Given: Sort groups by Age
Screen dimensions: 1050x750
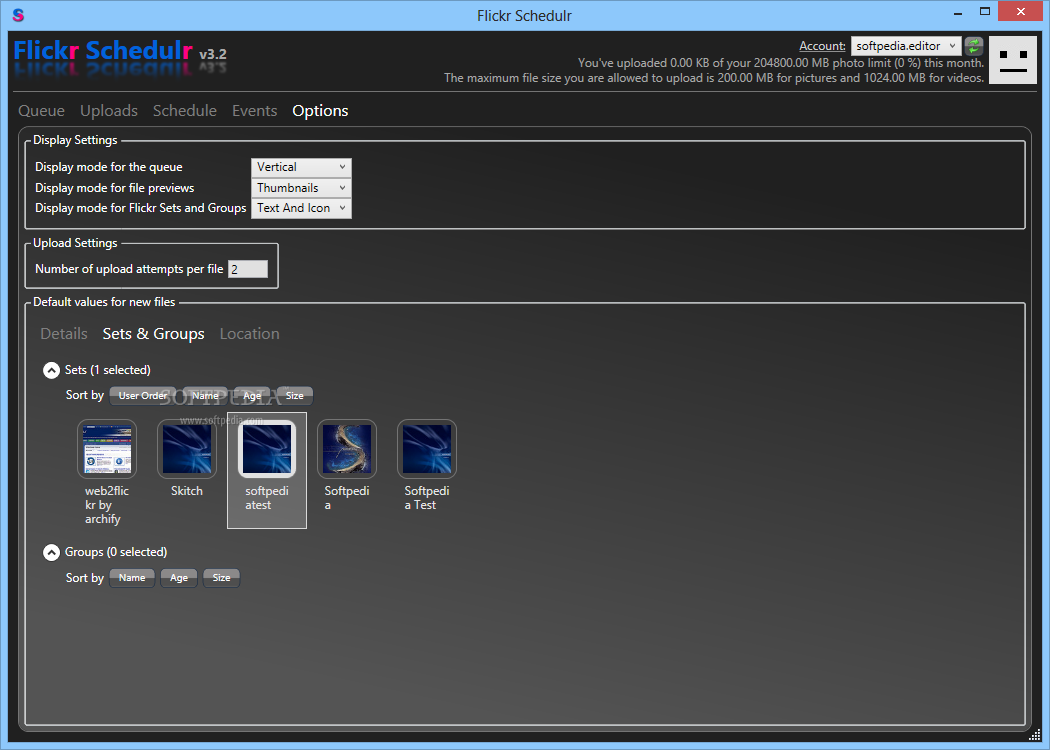Looking at the screenshot, I should point(179,578).
